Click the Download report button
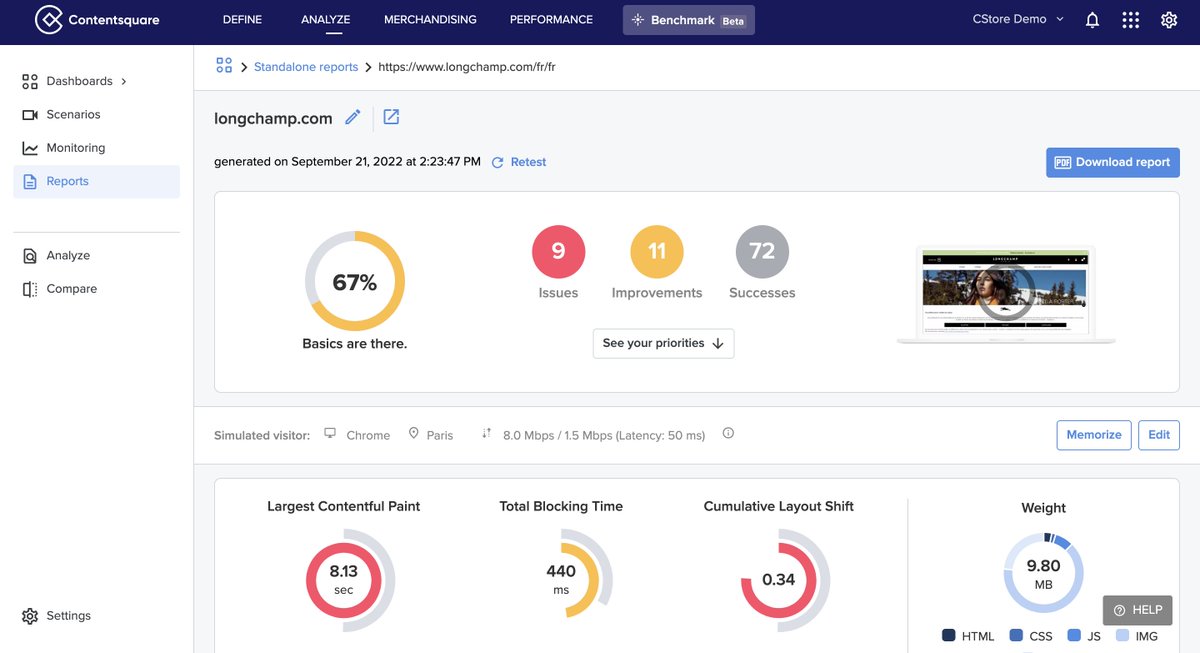Screen dimensions: 1200x653 coord(1113,163)
